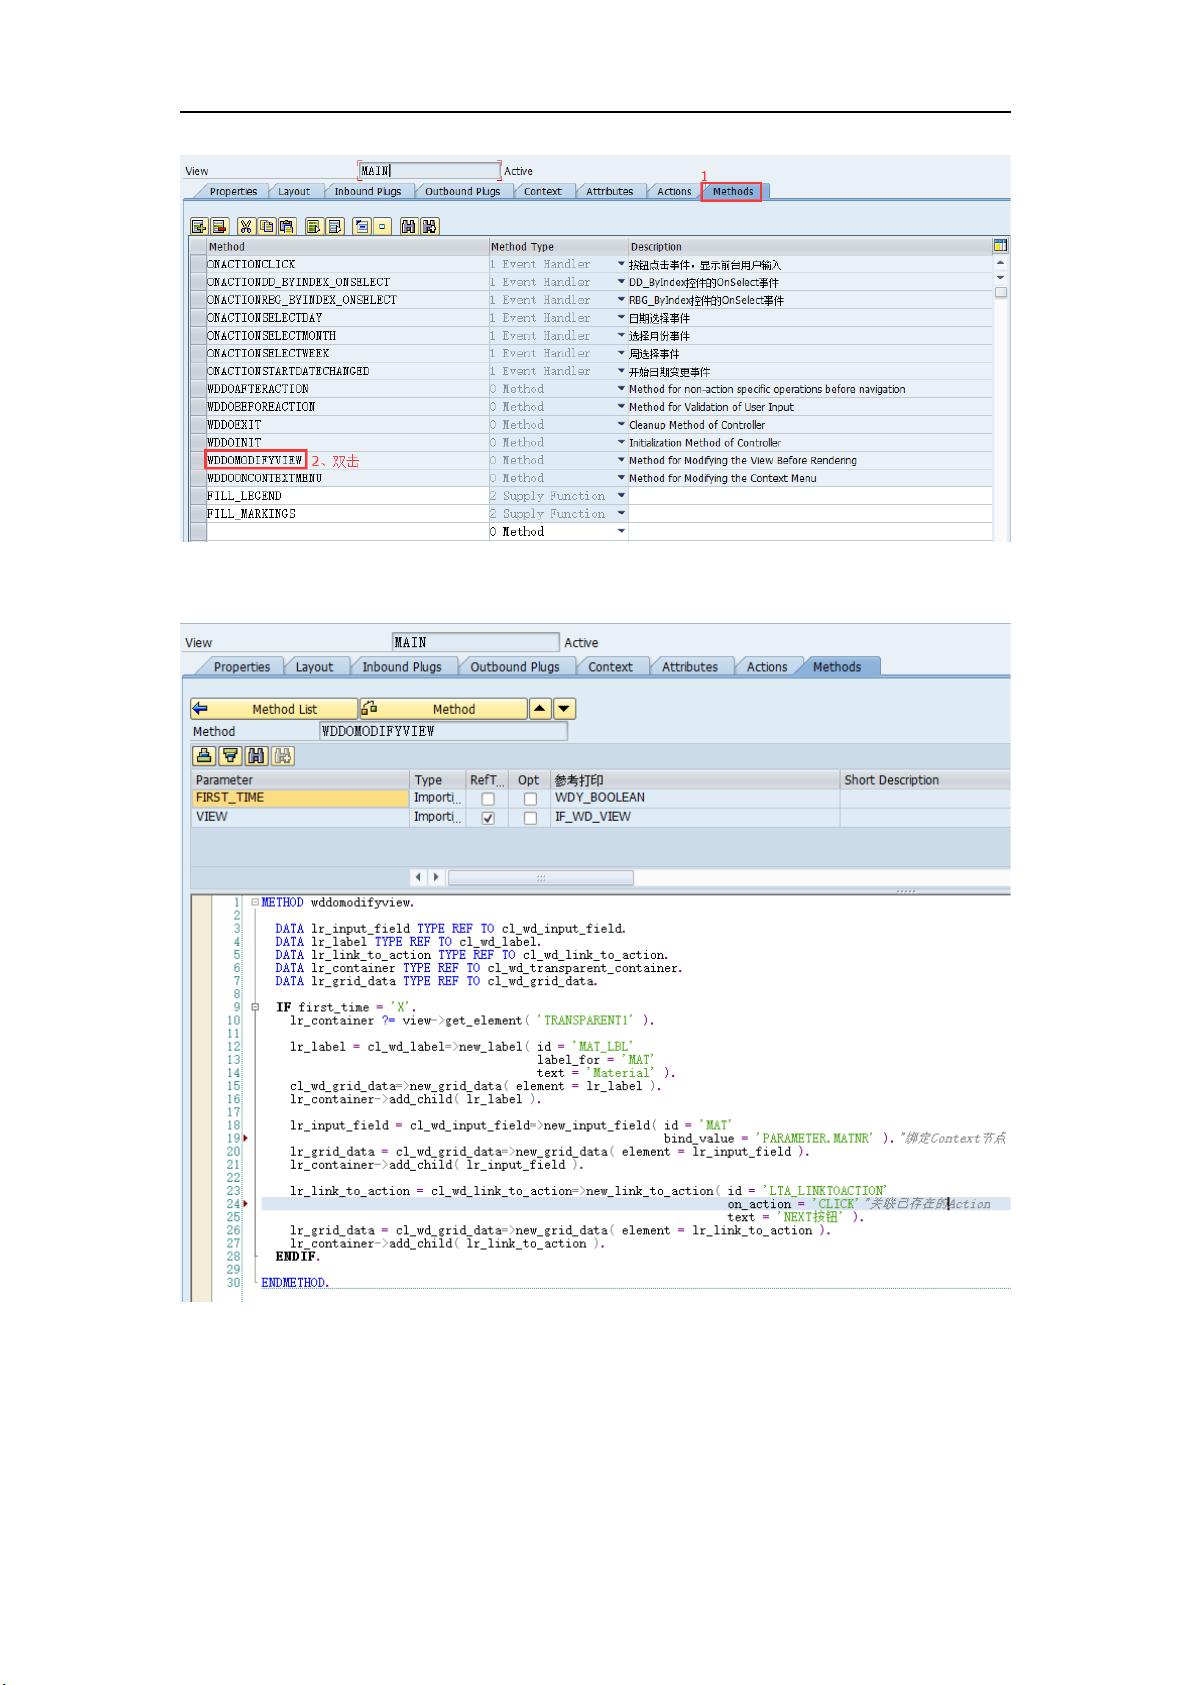This screenshot has height=1685, width=1192.
Task: Open Context tab in lower view
Action: pyautogui.click(x=610, y=667)
